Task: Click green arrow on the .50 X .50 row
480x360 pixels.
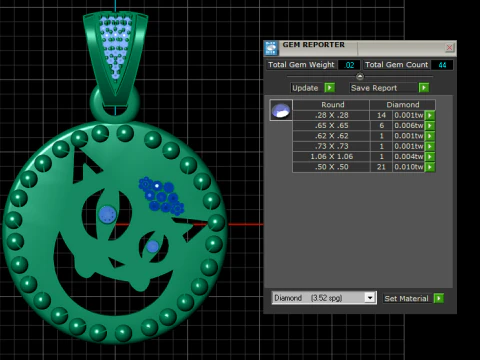Action: (x=430, y=167)
